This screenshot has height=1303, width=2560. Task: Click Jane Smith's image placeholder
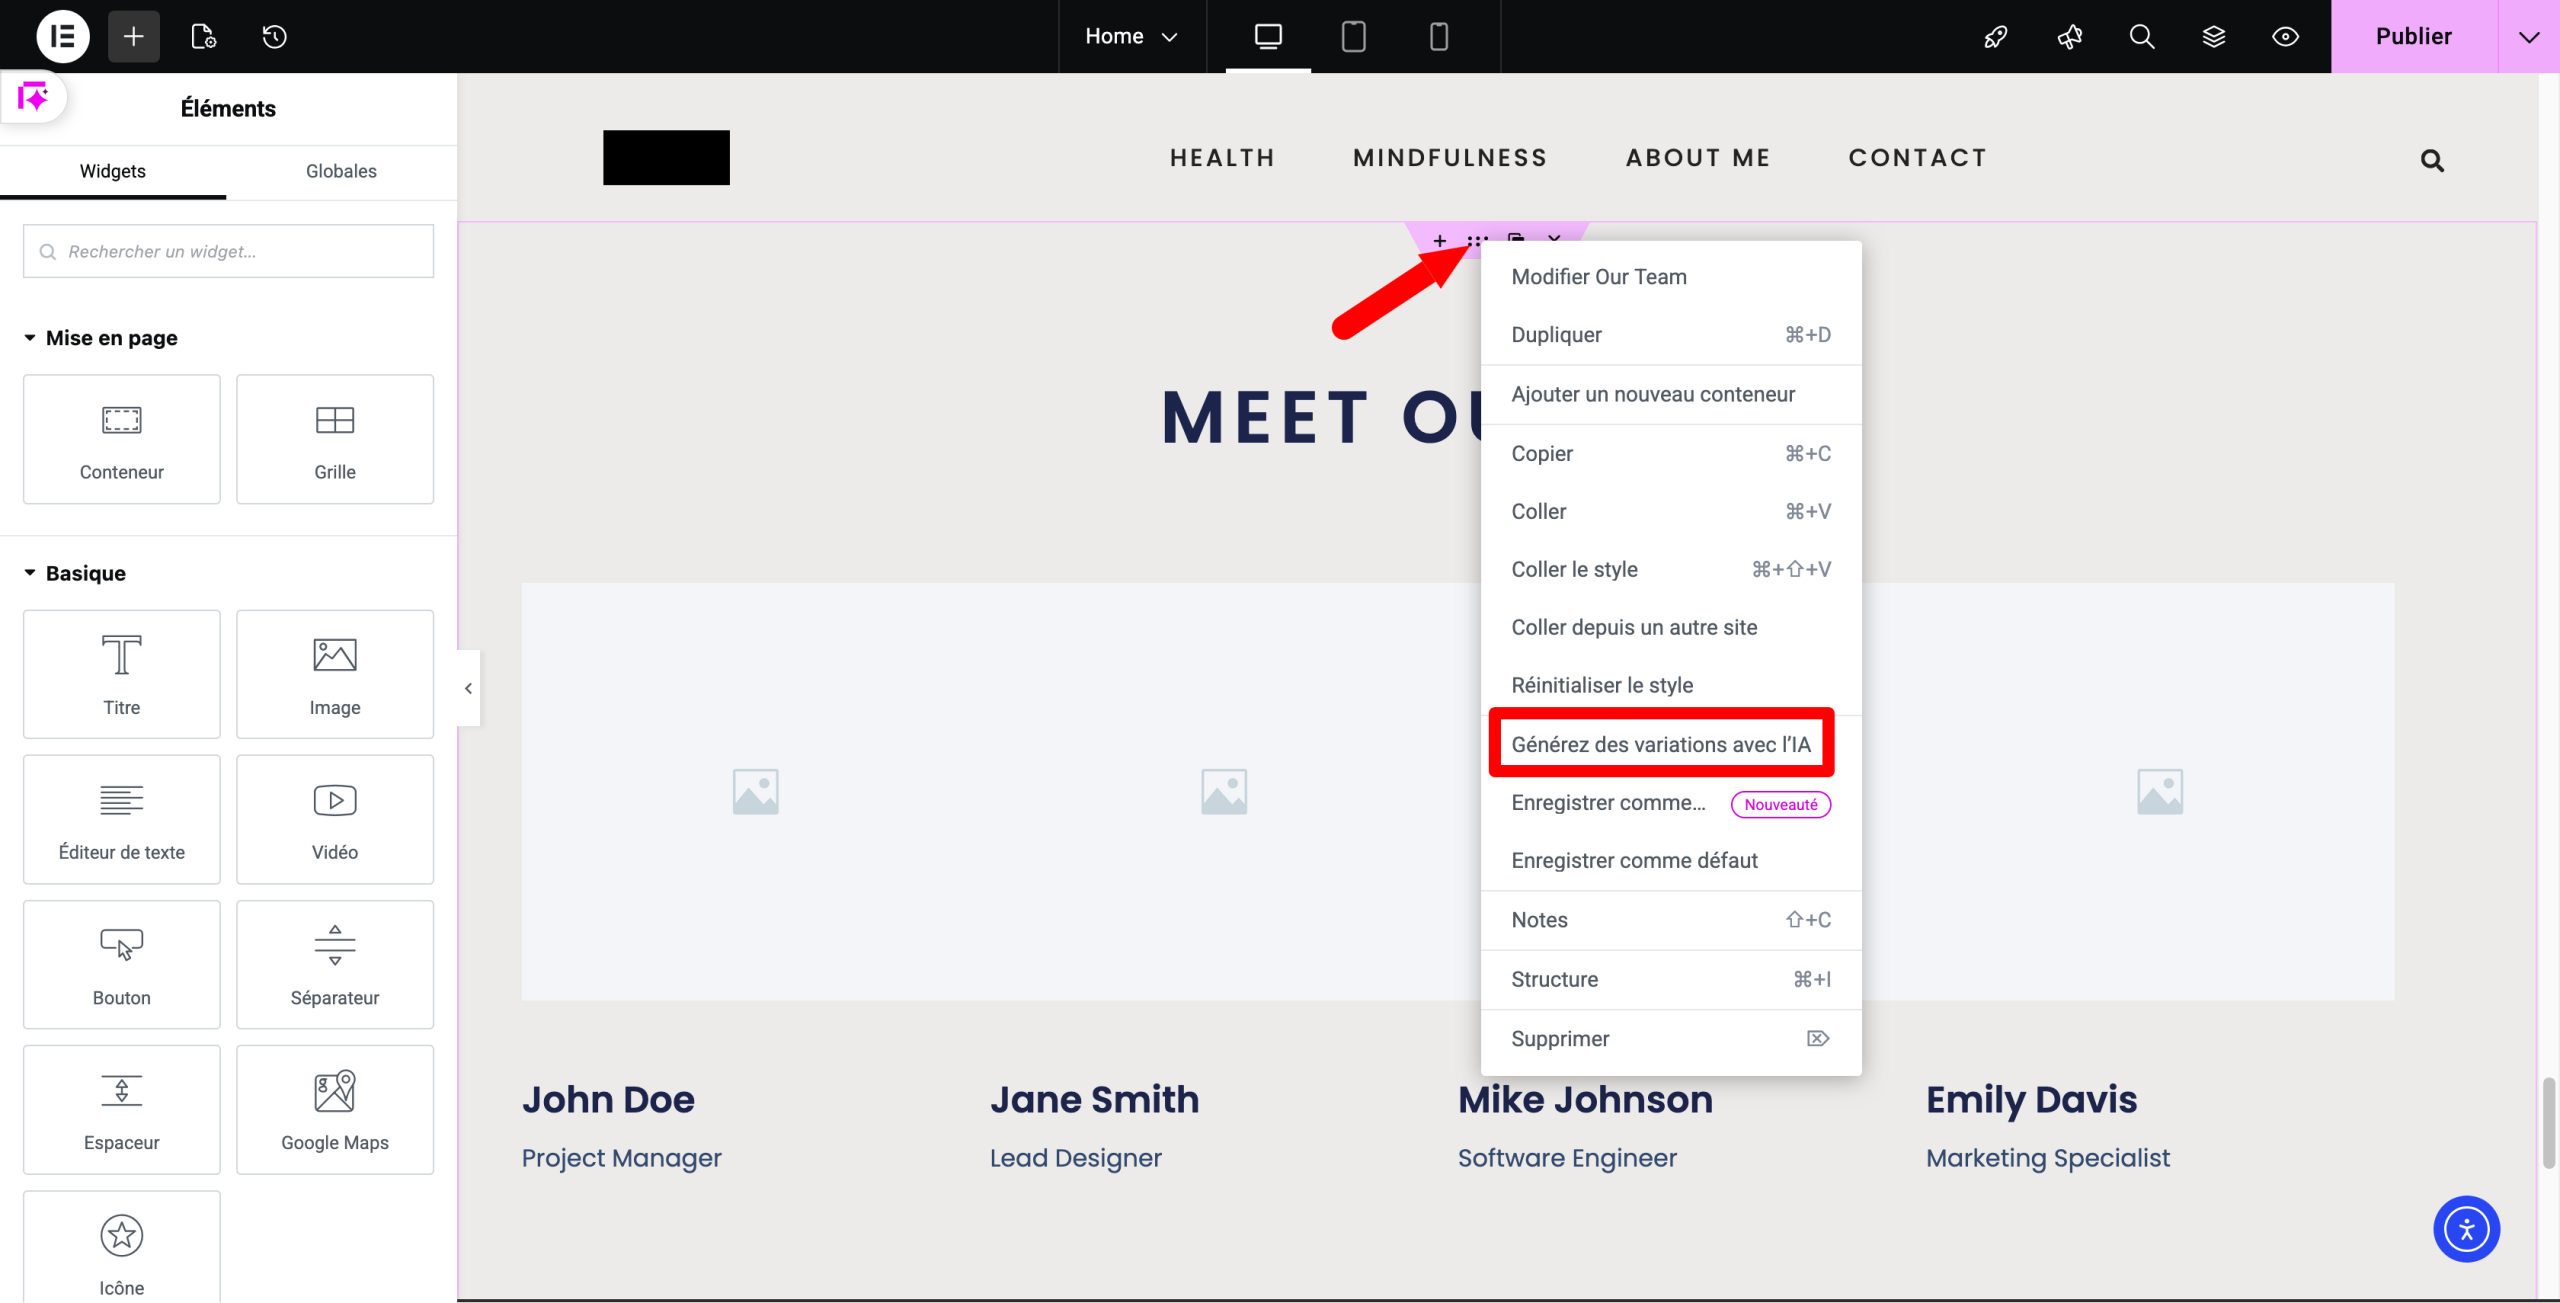1224,791
